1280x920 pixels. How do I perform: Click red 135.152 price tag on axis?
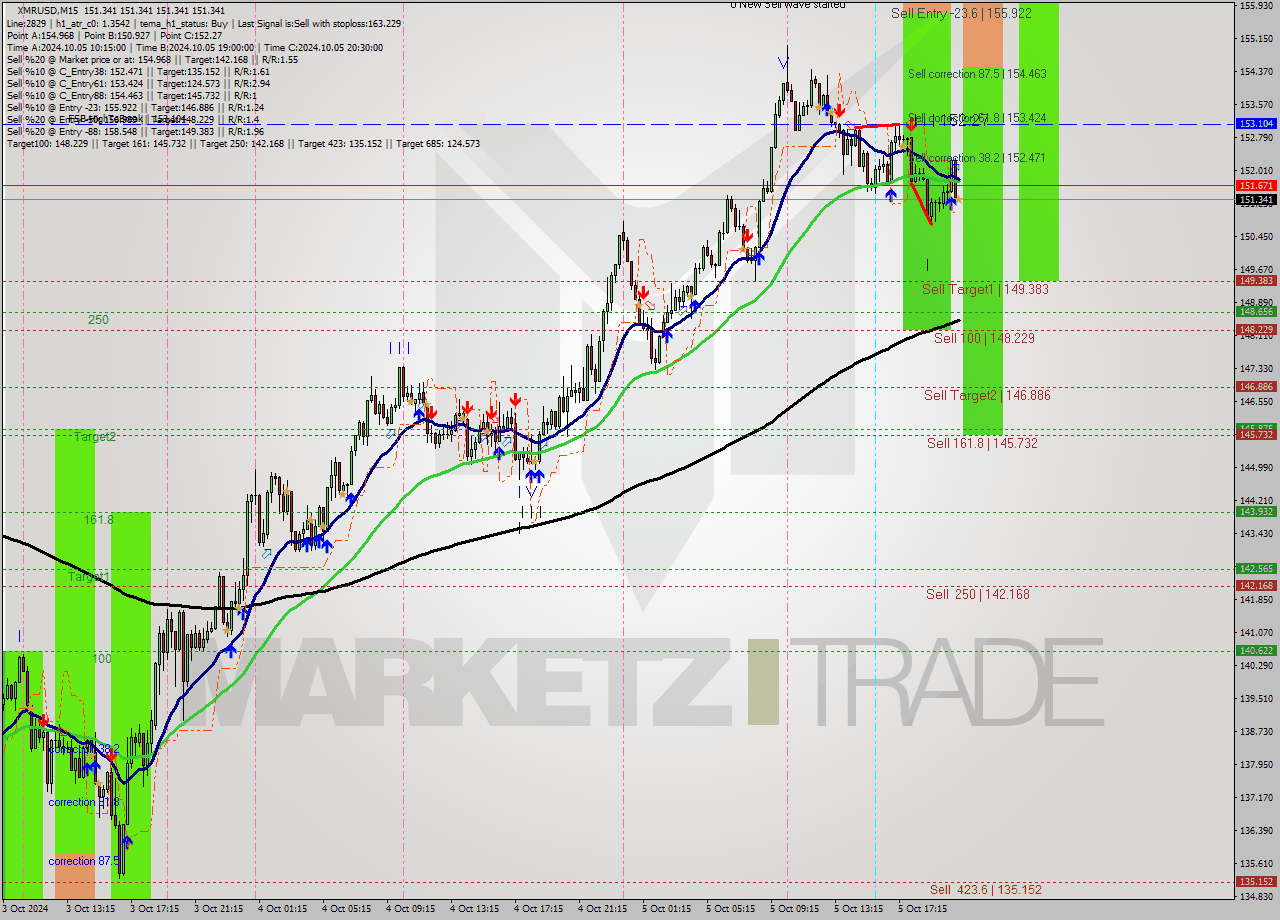pos(1256,882)
